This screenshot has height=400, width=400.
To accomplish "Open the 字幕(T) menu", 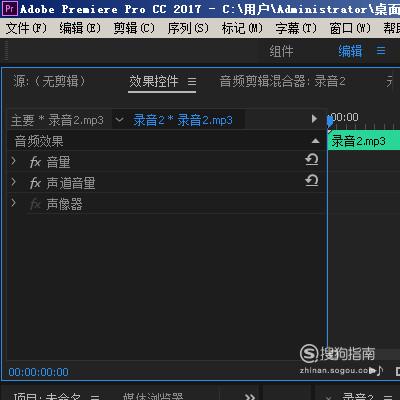I will (x=296, y=29).
